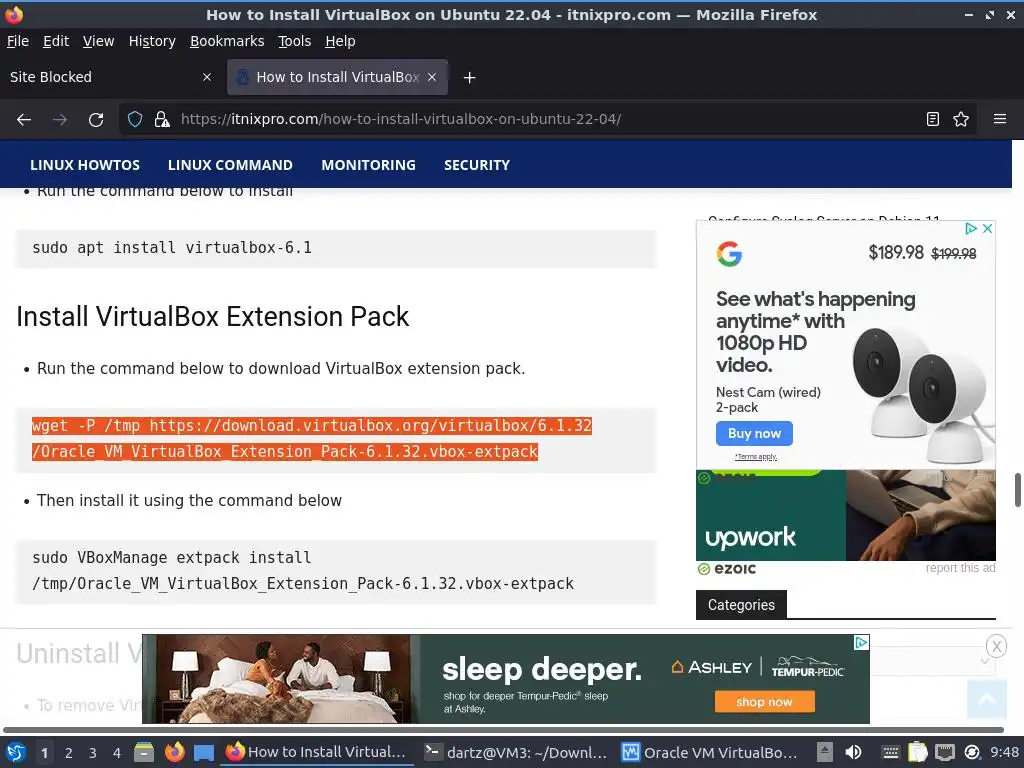Open the File menu
Image resolution: width=1024 pixels, height=768 pixels.
tap(18, 41)
